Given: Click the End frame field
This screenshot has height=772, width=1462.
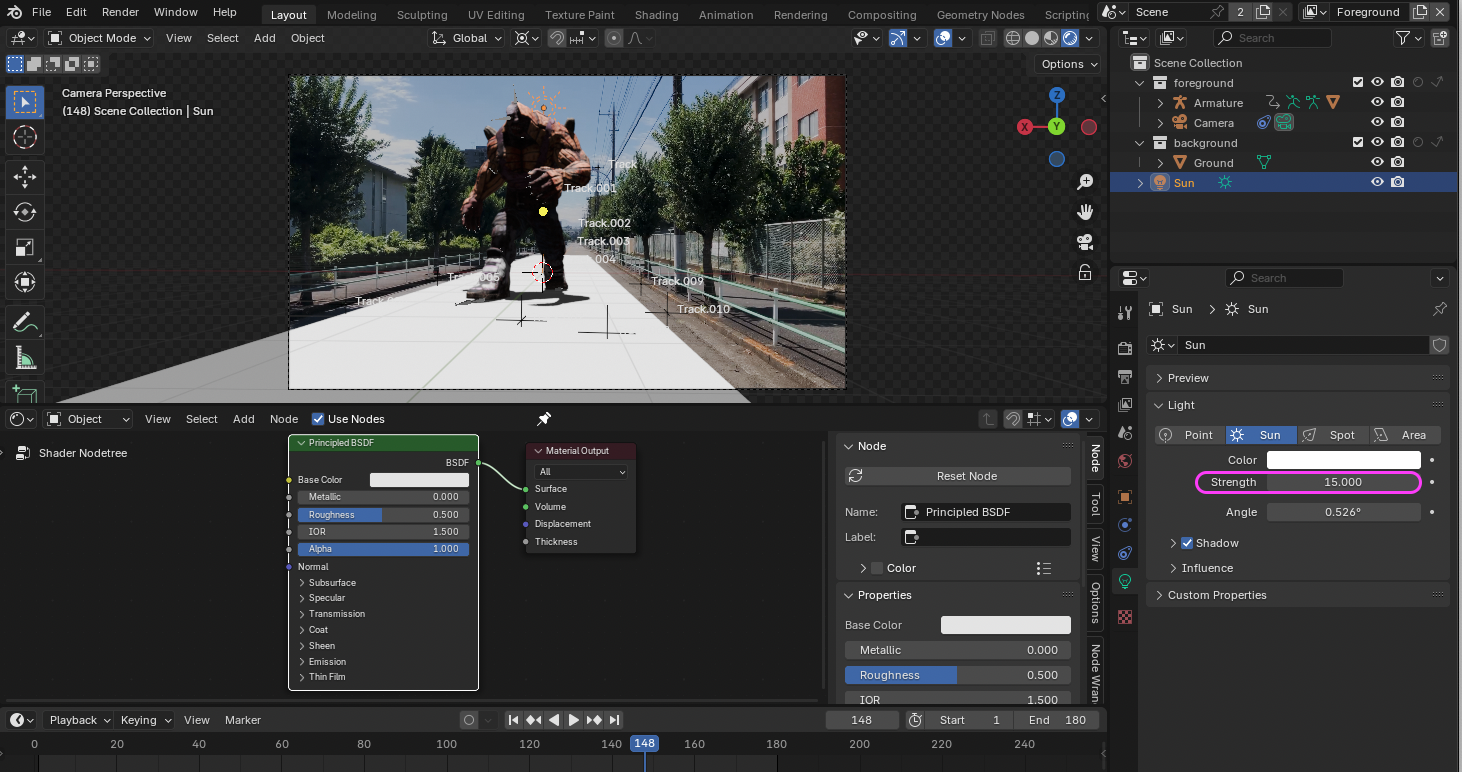Looking at the screenshot, I should click(x=1056, y=720).
